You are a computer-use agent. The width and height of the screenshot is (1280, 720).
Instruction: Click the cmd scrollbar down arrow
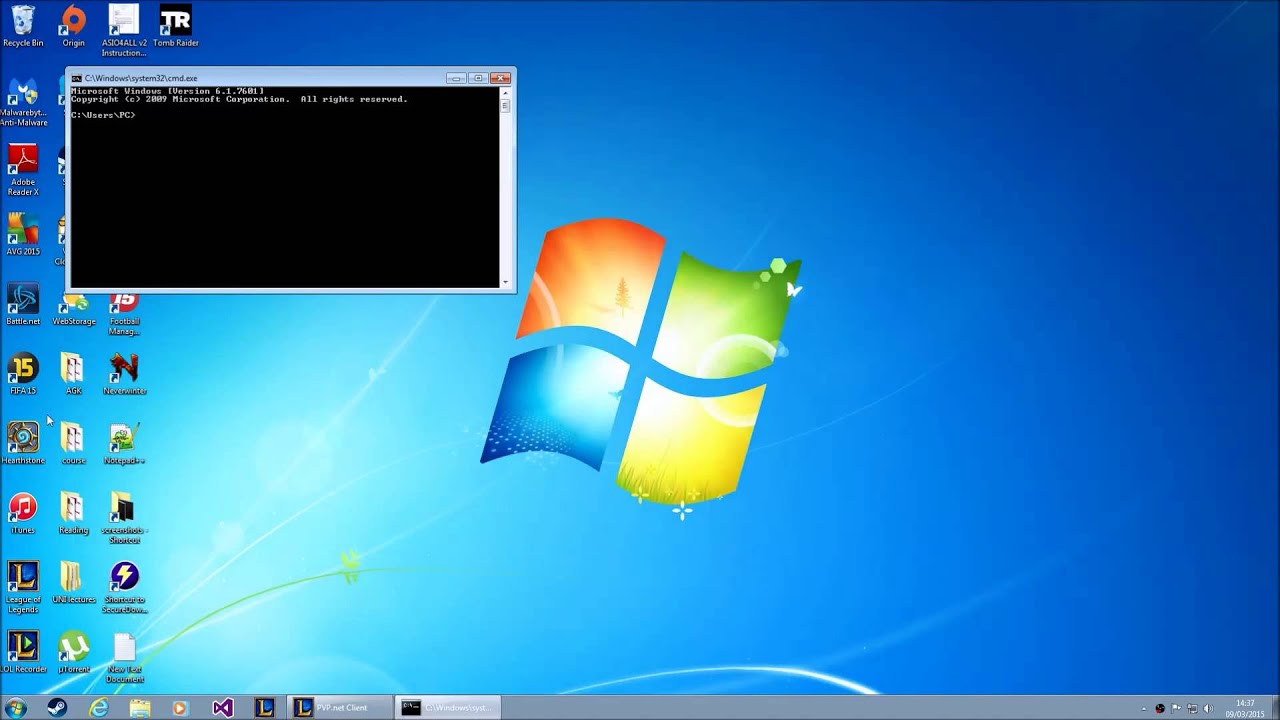(505, 282)
